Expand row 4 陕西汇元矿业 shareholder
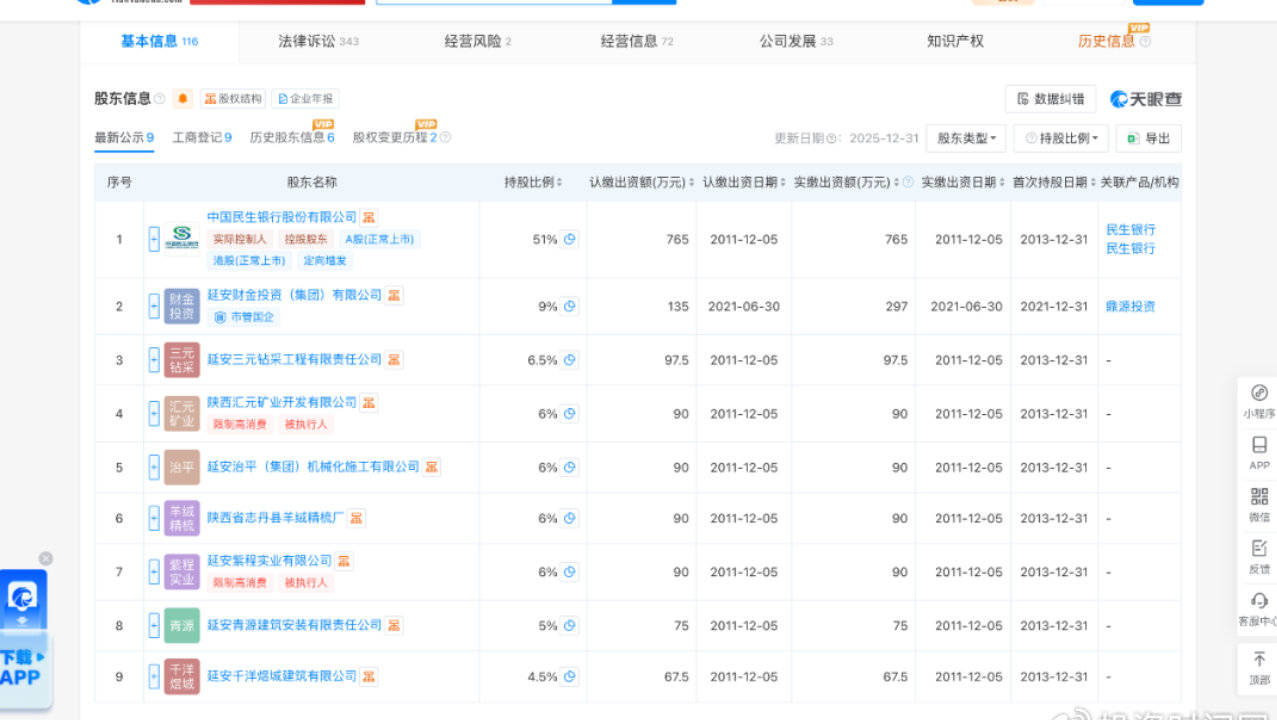 (154, 414)
